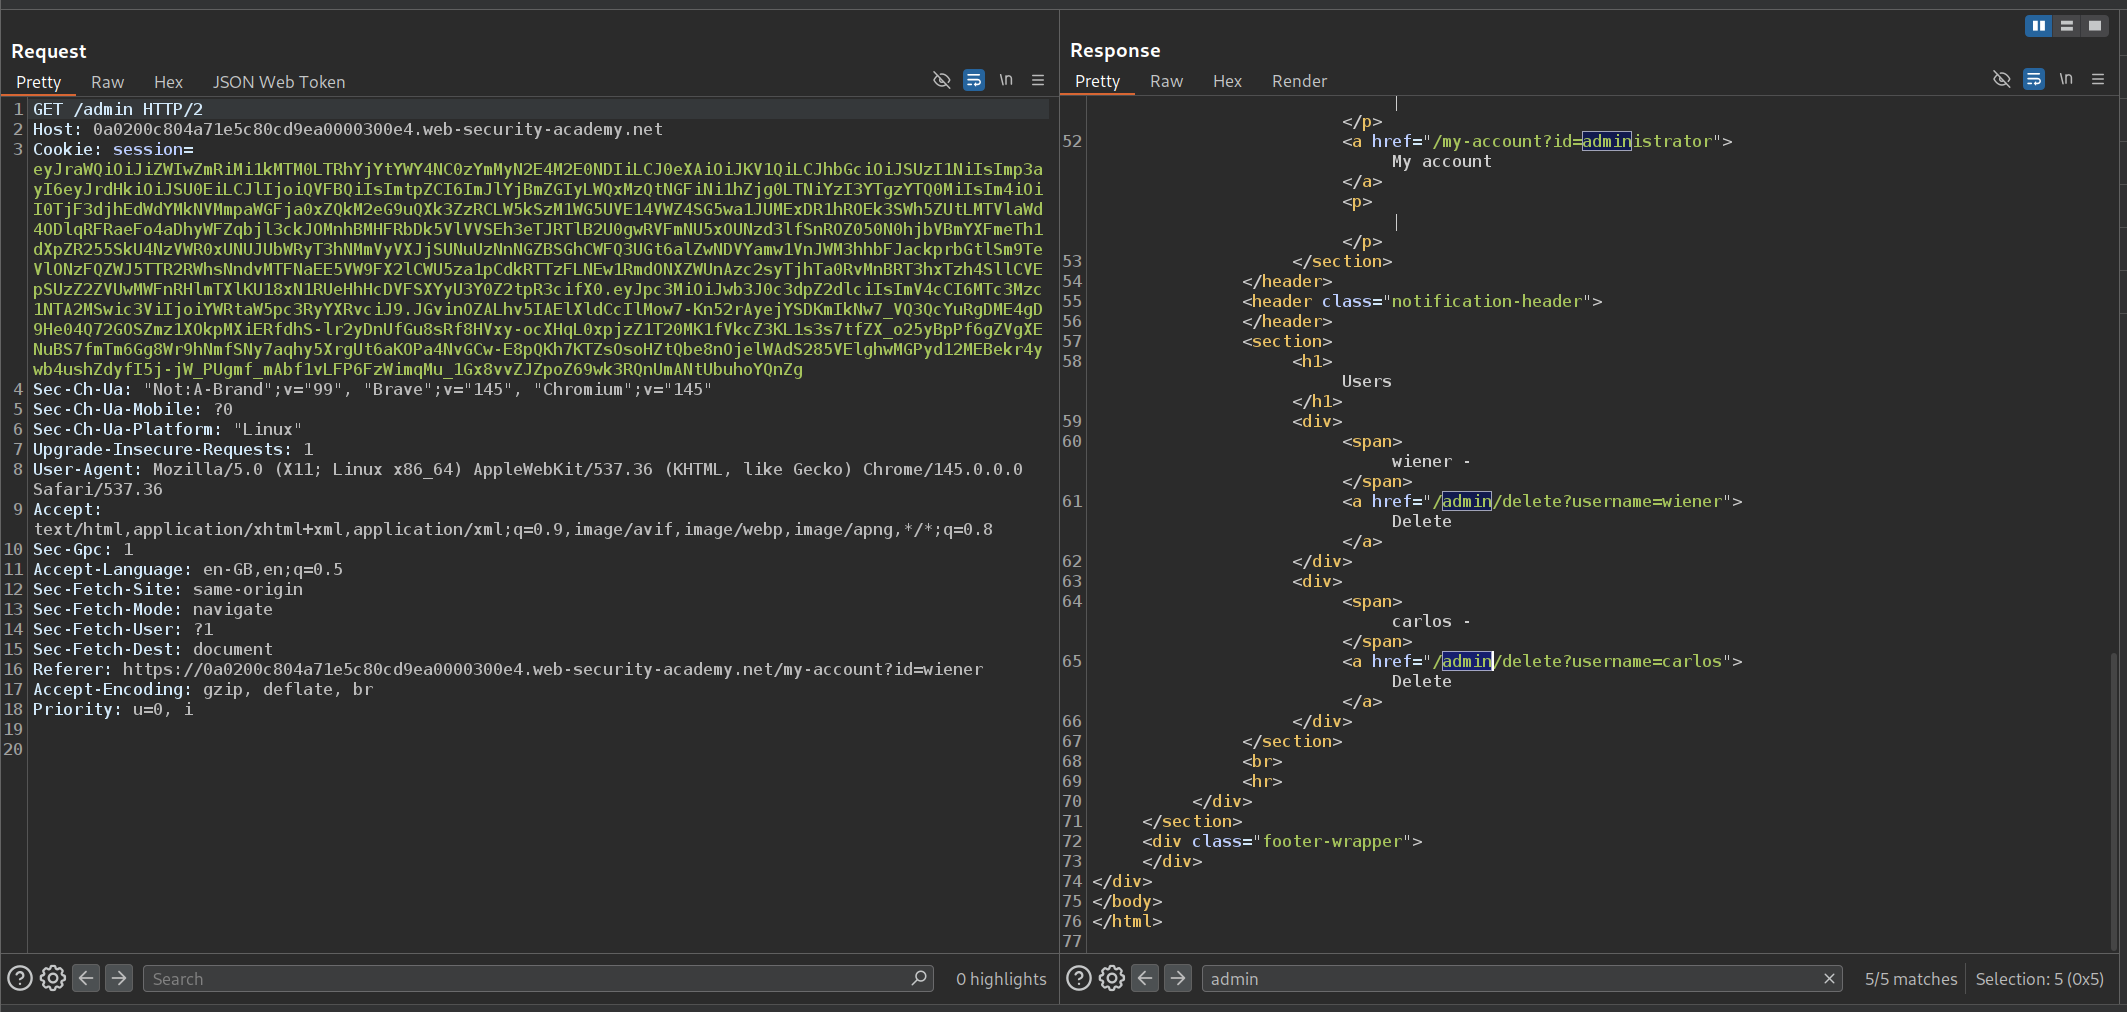This screenshot has width=2127, height=1012.
Task: Clear the 'admin' search term
Action: tap(1829, 978)
